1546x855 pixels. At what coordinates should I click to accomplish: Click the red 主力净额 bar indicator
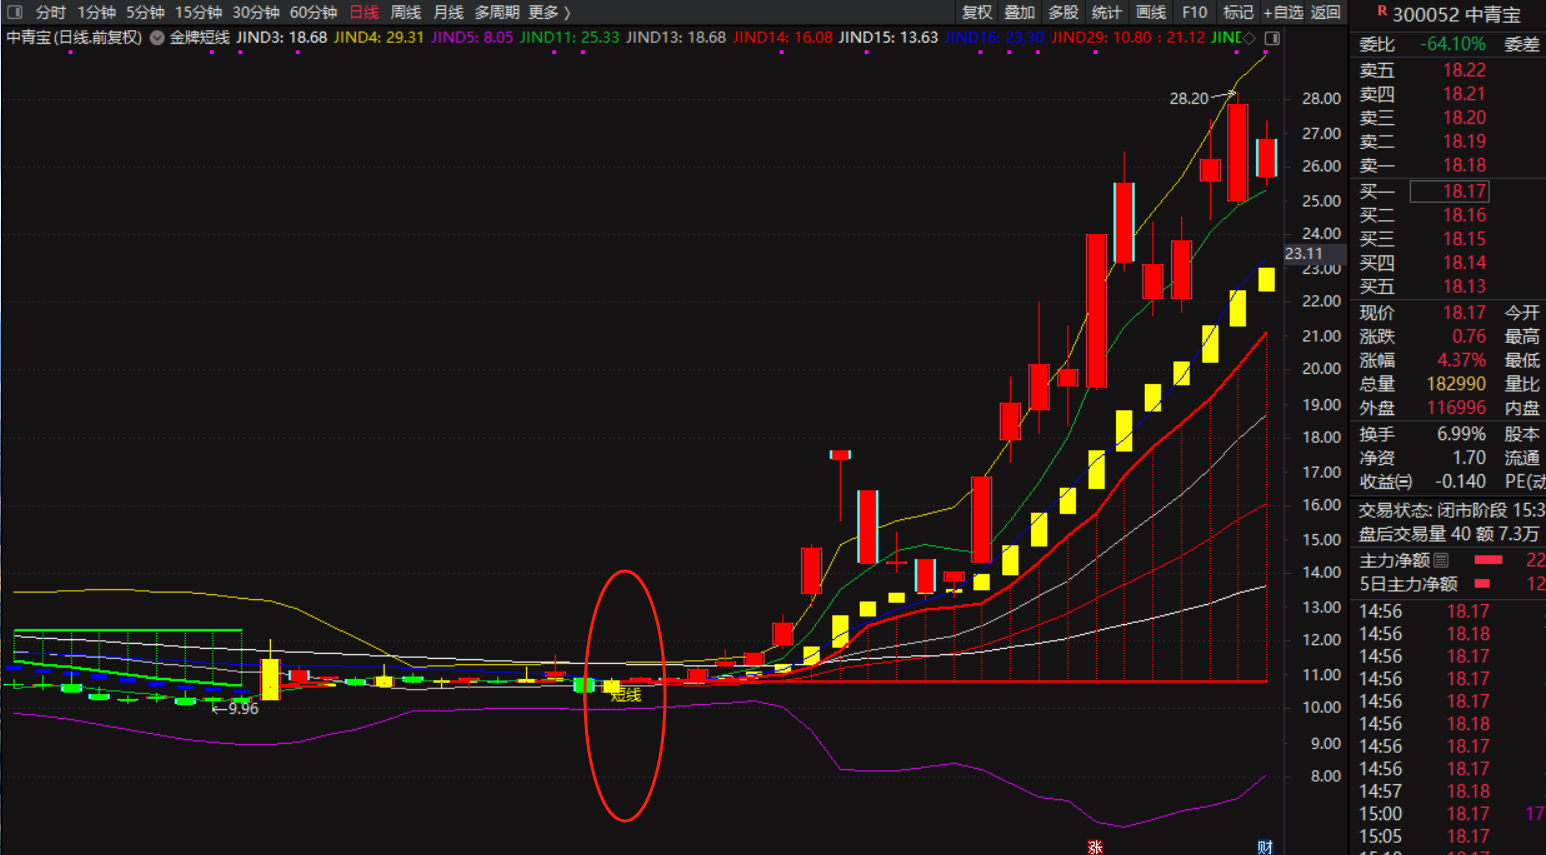click(1488, 560)
